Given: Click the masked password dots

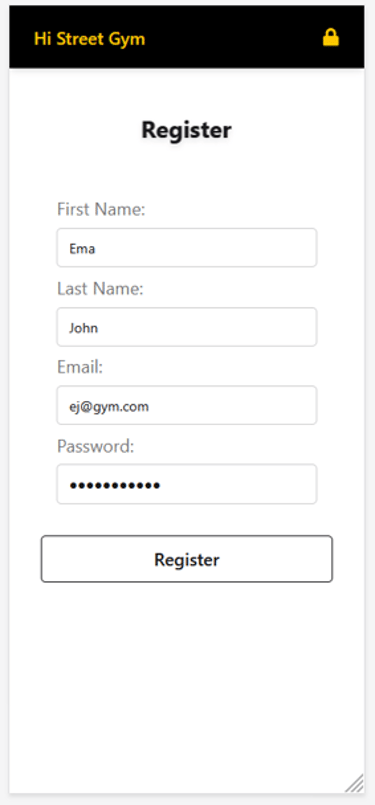Looking at the screenshot, I should coord(115,485).
